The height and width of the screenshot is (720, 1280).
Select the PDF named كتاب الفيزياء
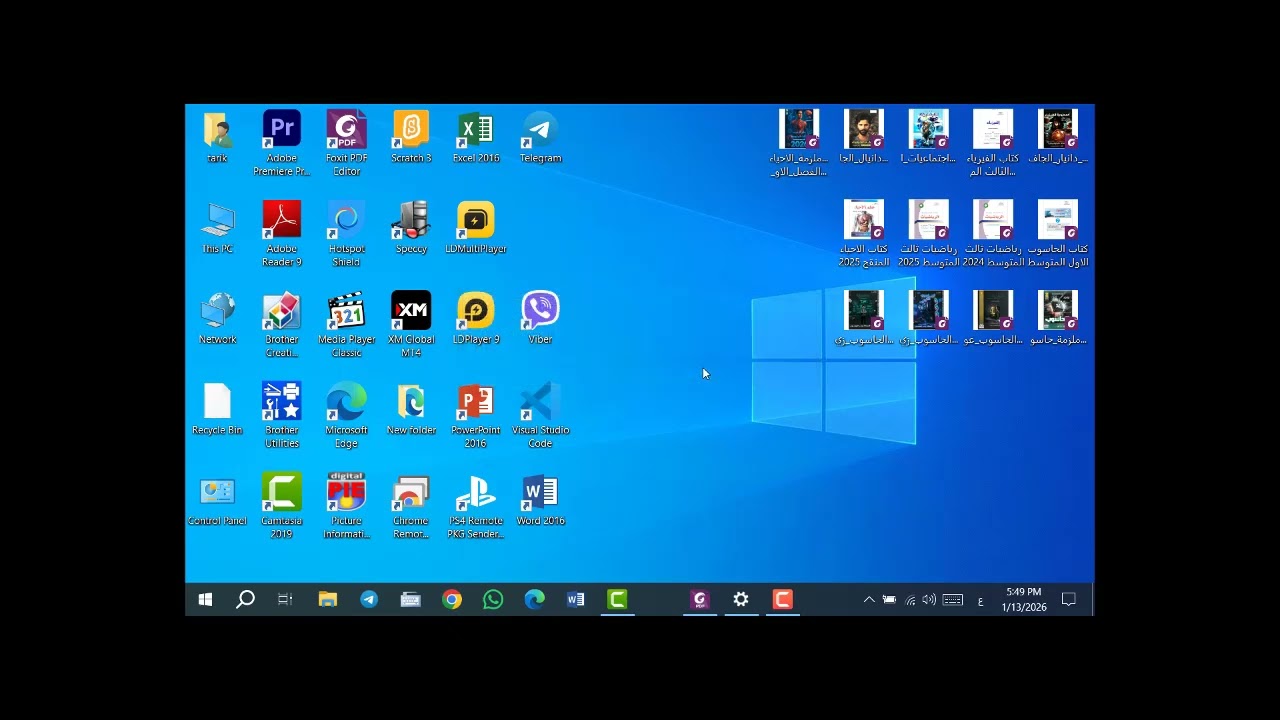[x=993, y=143]
